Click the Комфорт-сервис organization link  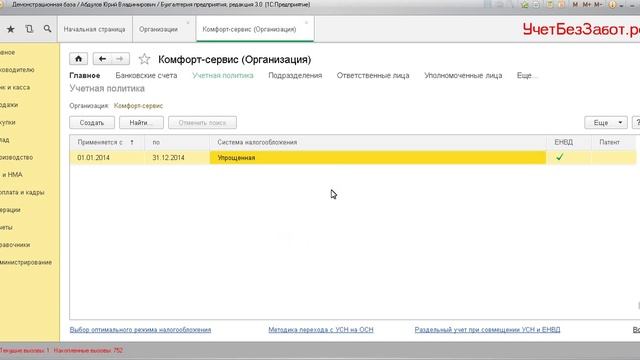[x=138, y=106]
